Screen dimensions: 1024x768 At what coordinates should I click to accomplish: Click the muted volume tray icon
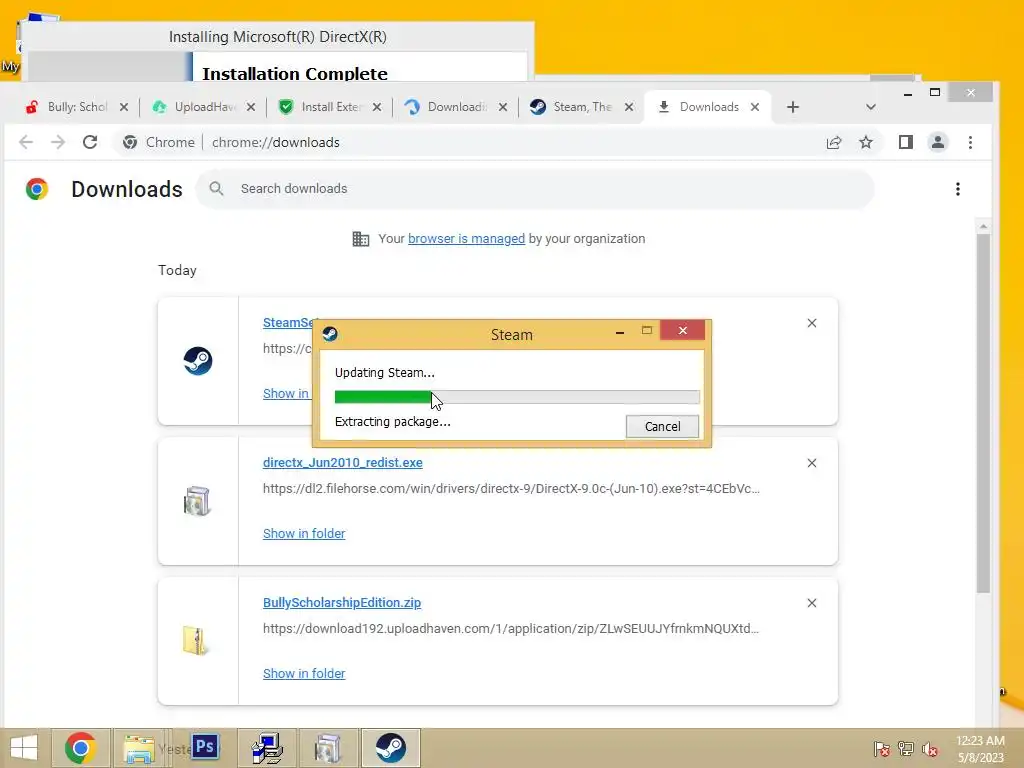click(x=930, y=749)
